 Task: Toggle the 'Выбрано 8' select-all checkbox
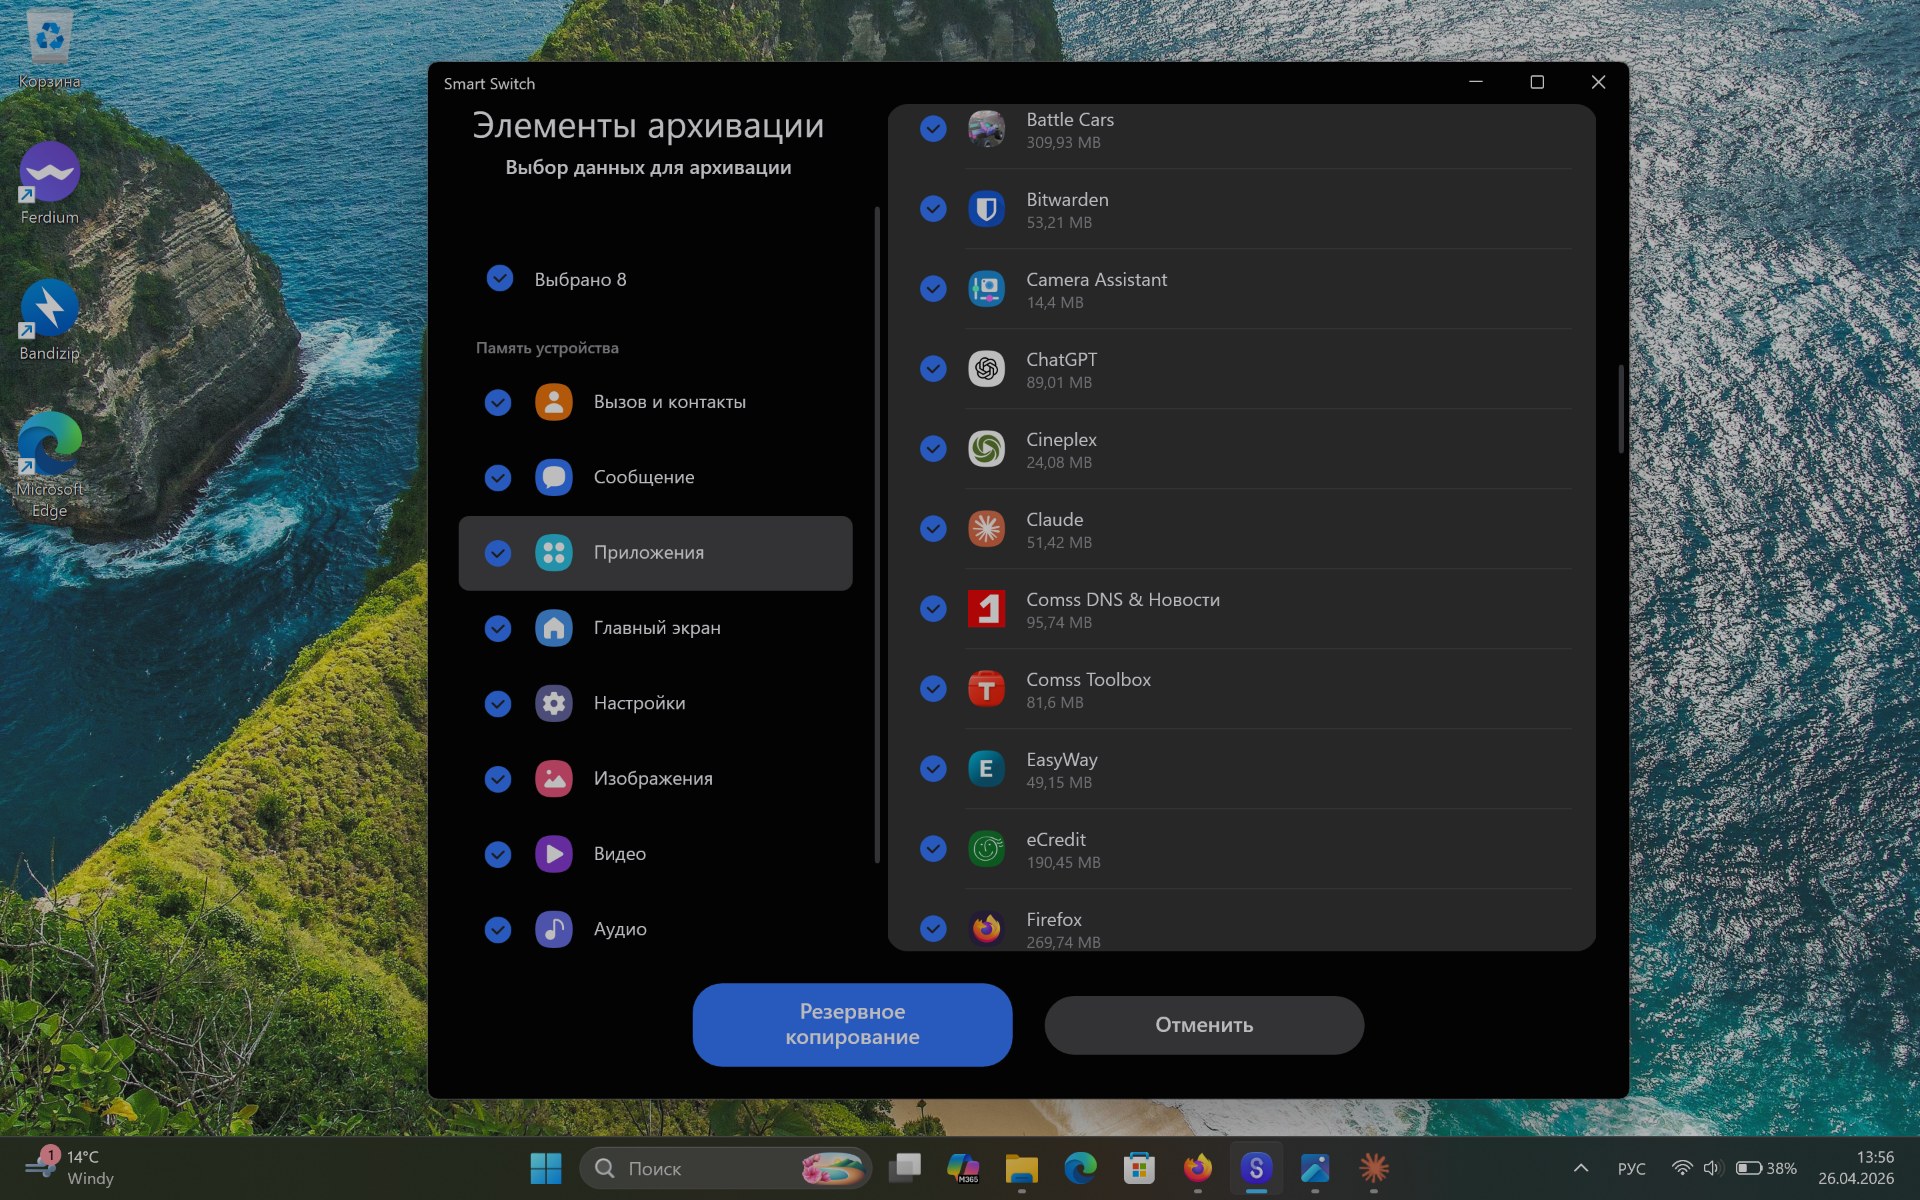point(499,278)
